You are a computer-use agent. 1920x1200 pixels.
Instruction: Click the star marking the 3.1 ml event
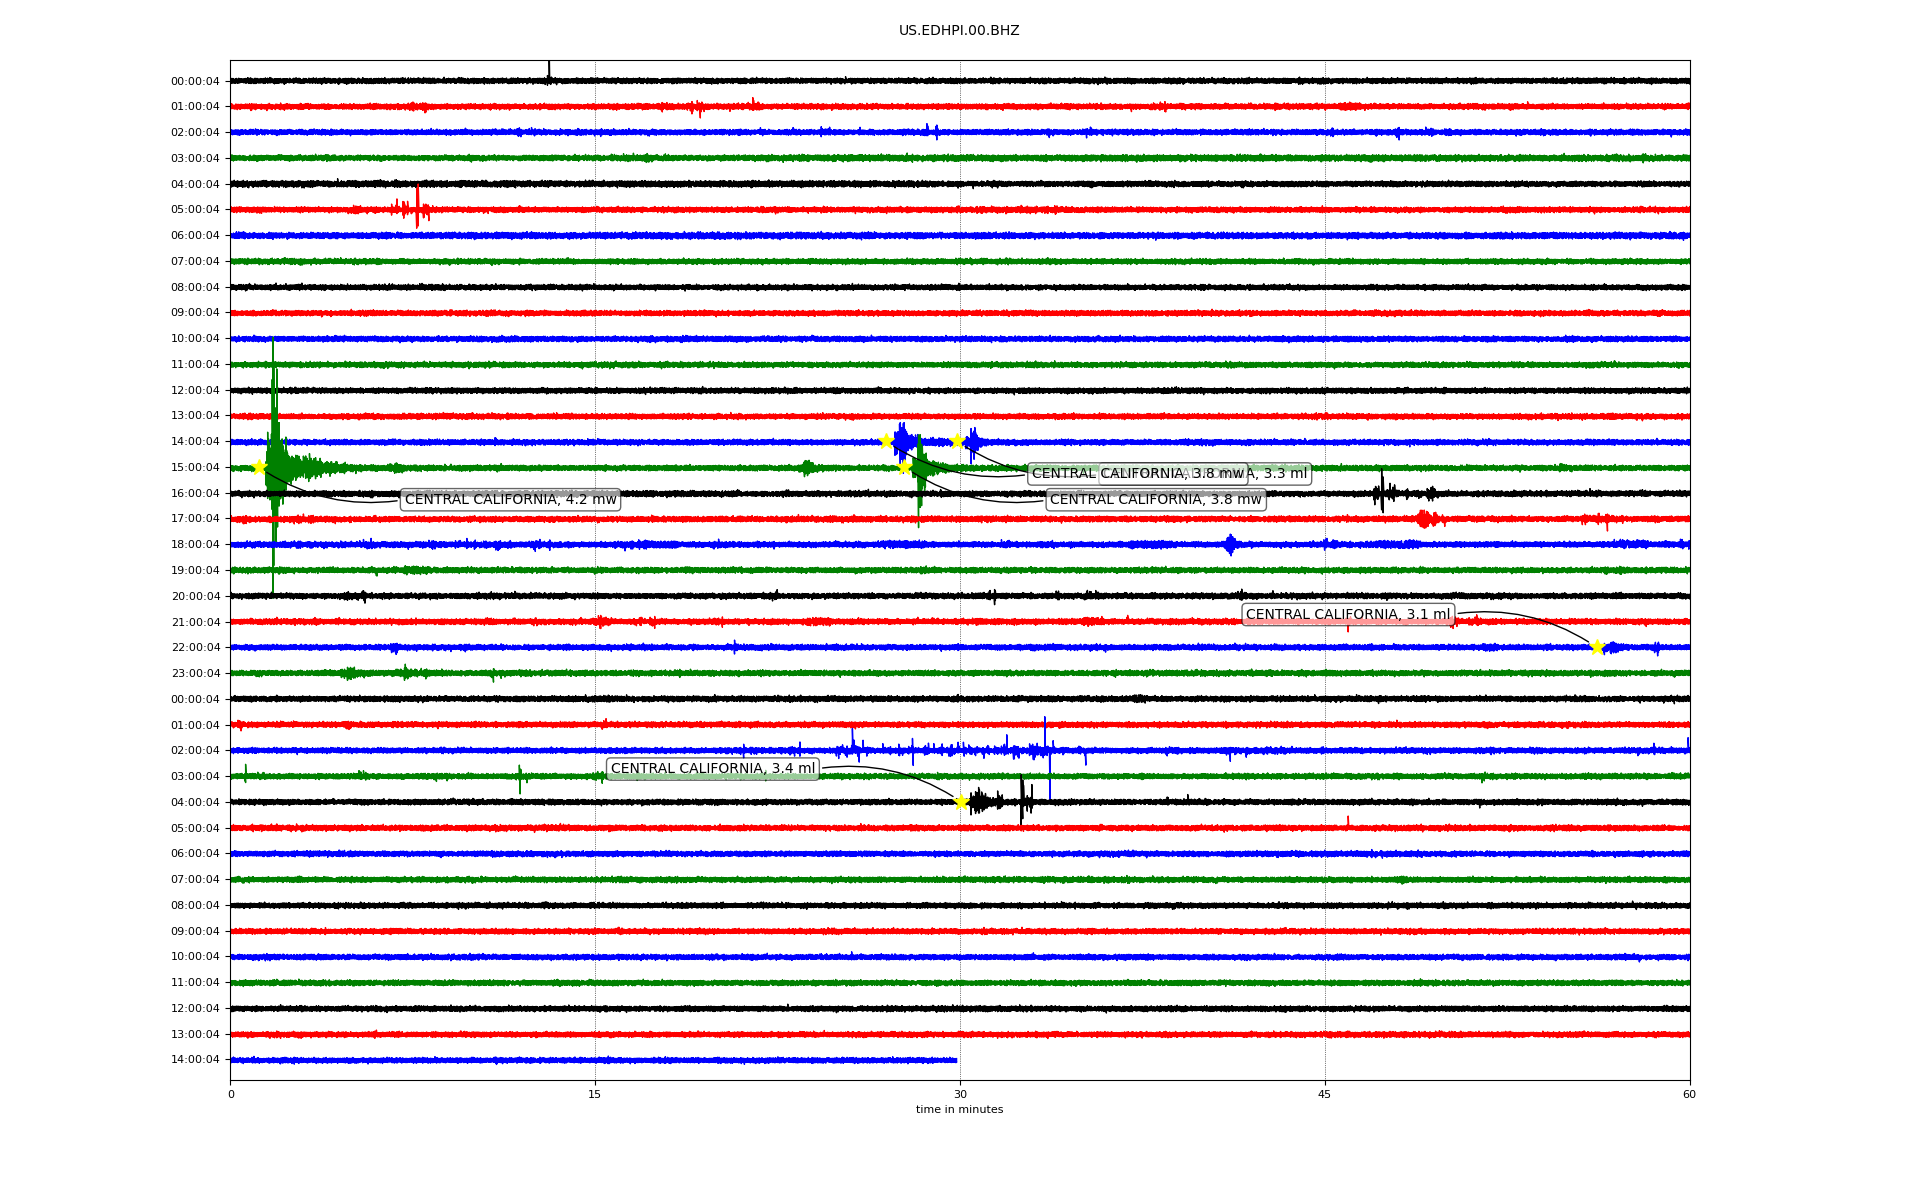tap(1597, 647)
